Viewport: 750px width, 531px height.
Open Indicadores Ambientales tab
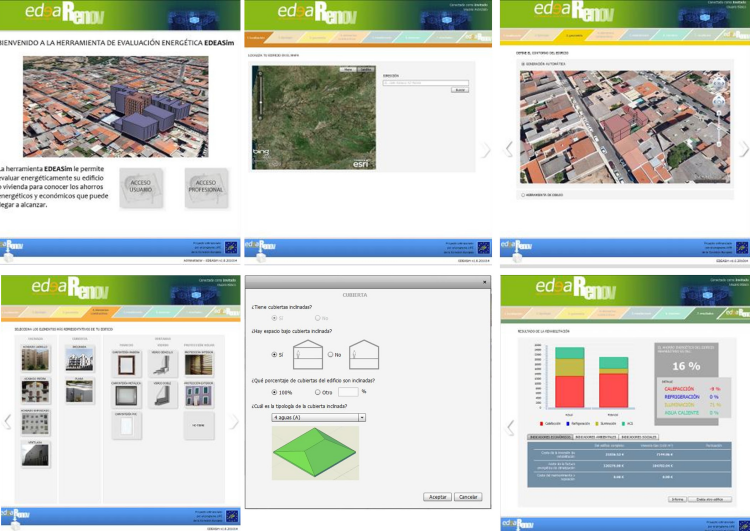coord(596,437)
